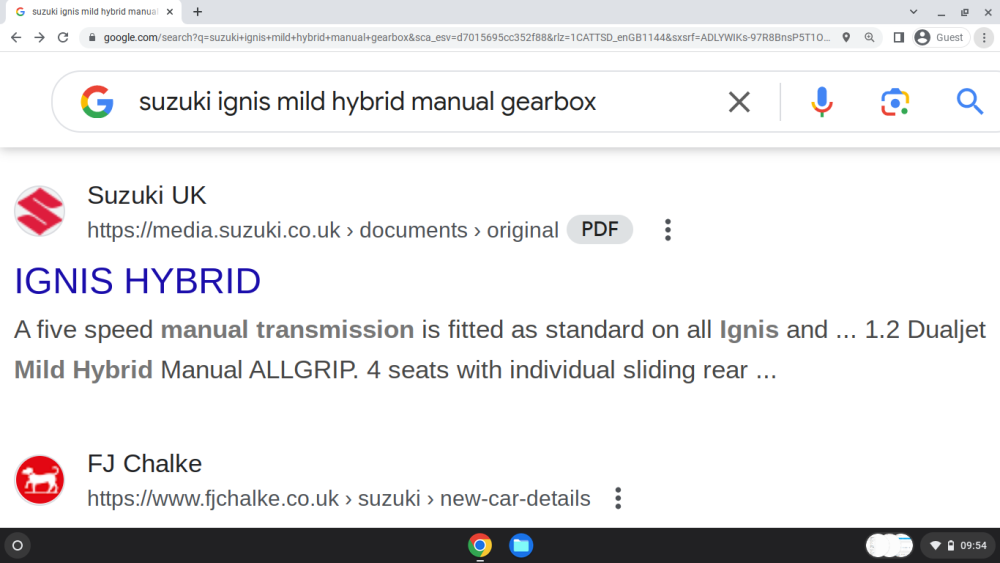Close the suzuki ignis search tab
Image resolution: width=1000 pixels, height=563 pixels.
coord(170,11)
